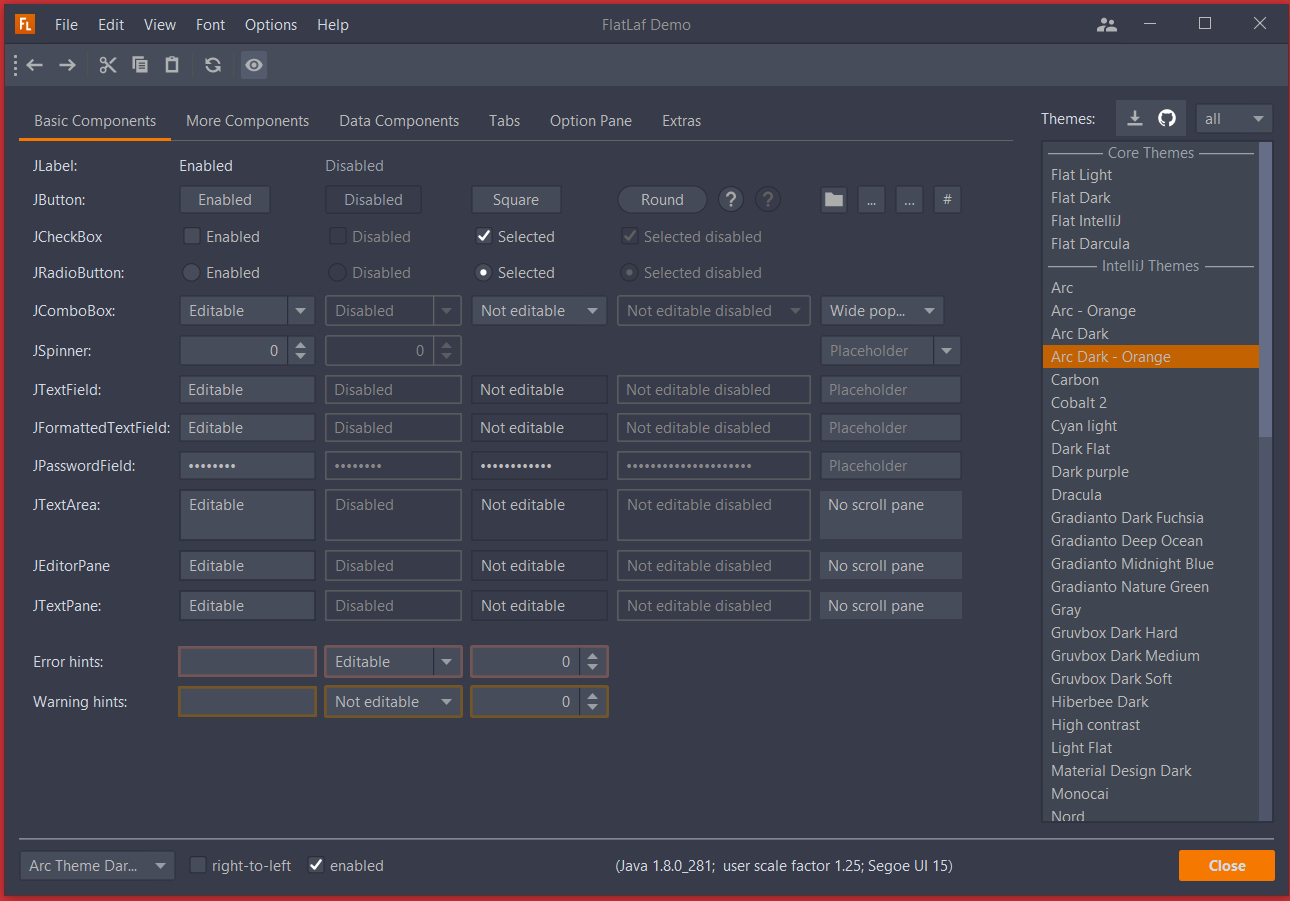The image size is (1290, 901).
Task: Click the Enabled JButton
Action: [x=225, y=200]
